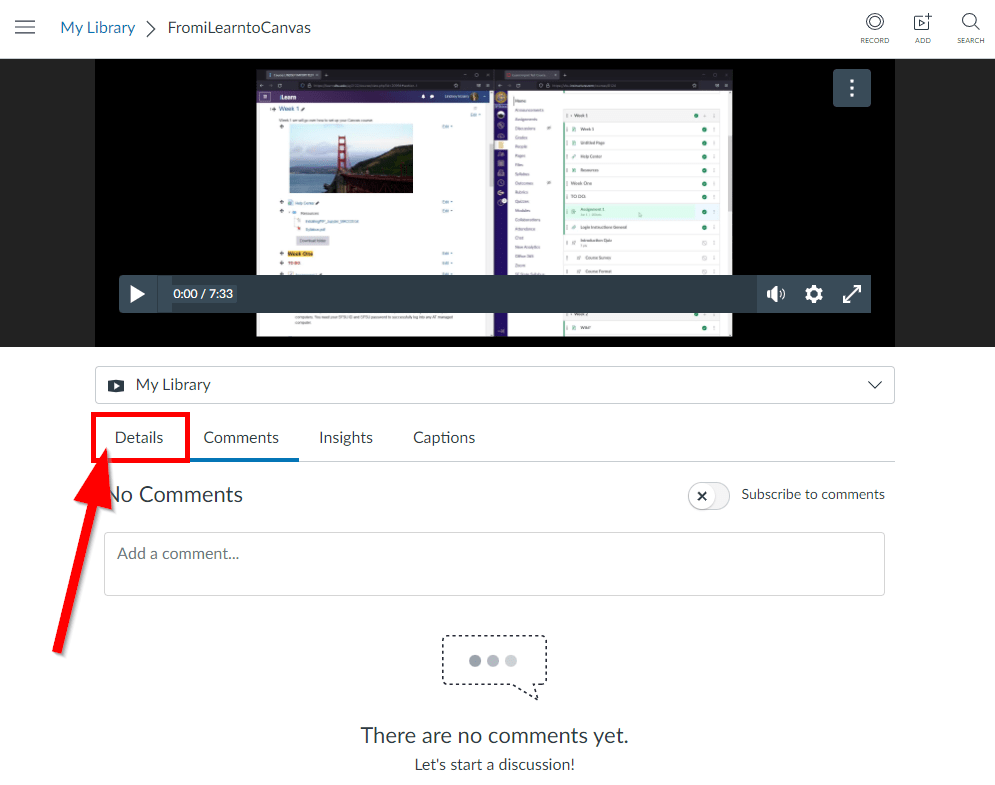
Task: Expand the My Library dropdown
Action: pyautogui.click(x=494, y=385)
